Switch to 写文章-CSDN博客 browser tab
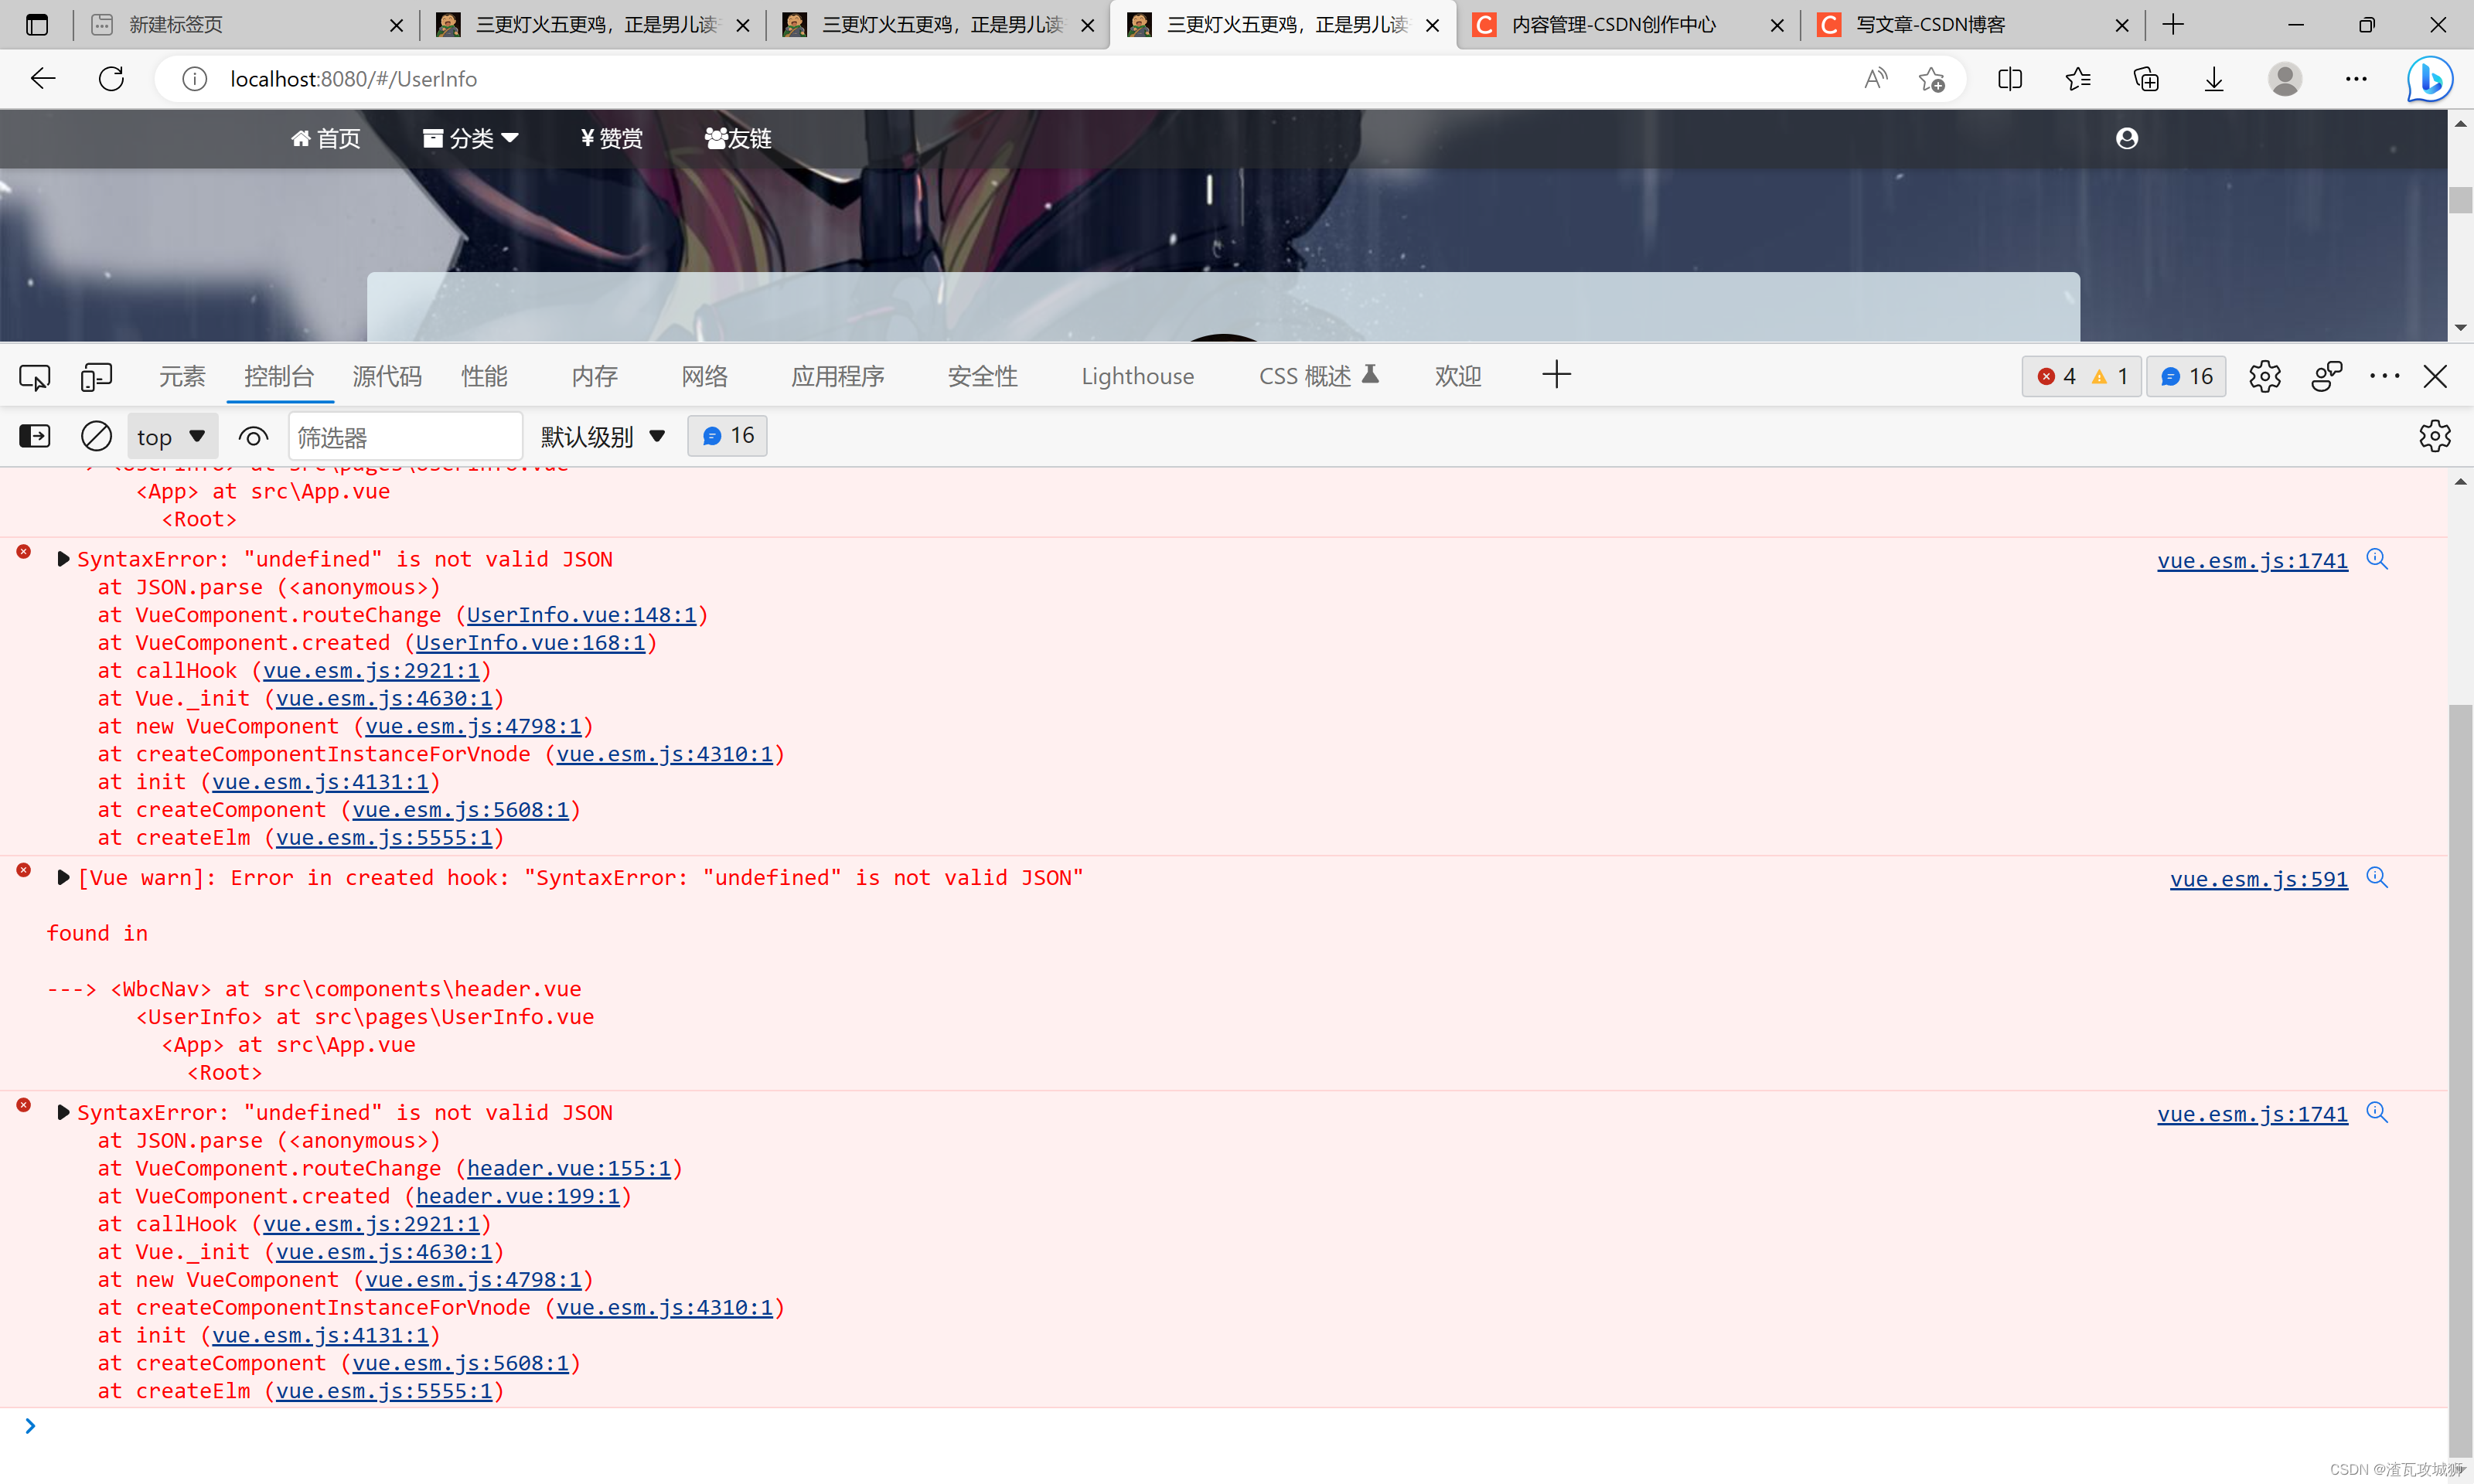 pyautogui.click(x=1974, y=25)
